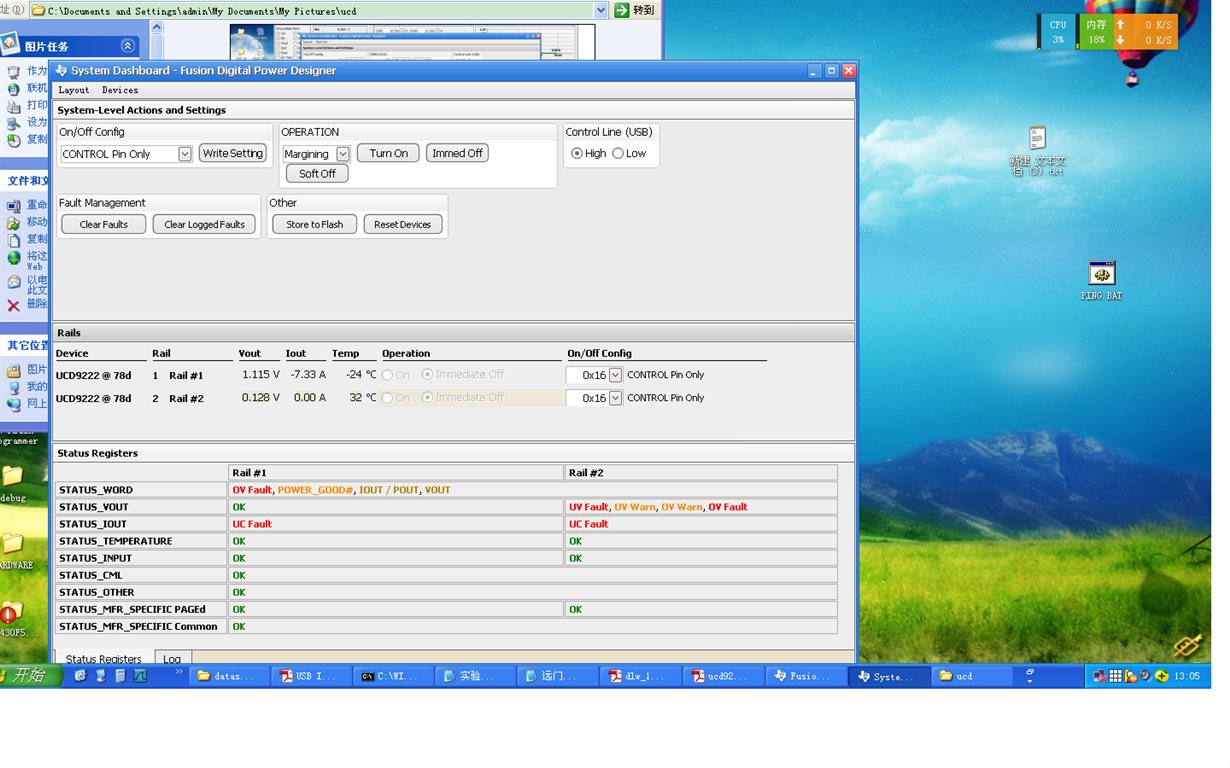
Task: Click the desktop-folder icon beside debug
Action: 11,474
